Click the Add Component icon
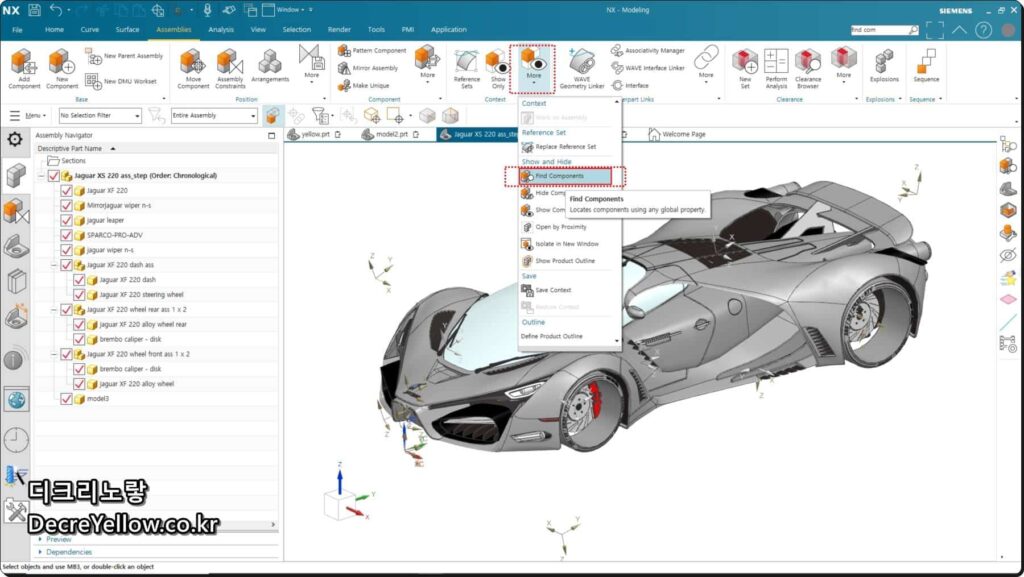 [24, 68]
